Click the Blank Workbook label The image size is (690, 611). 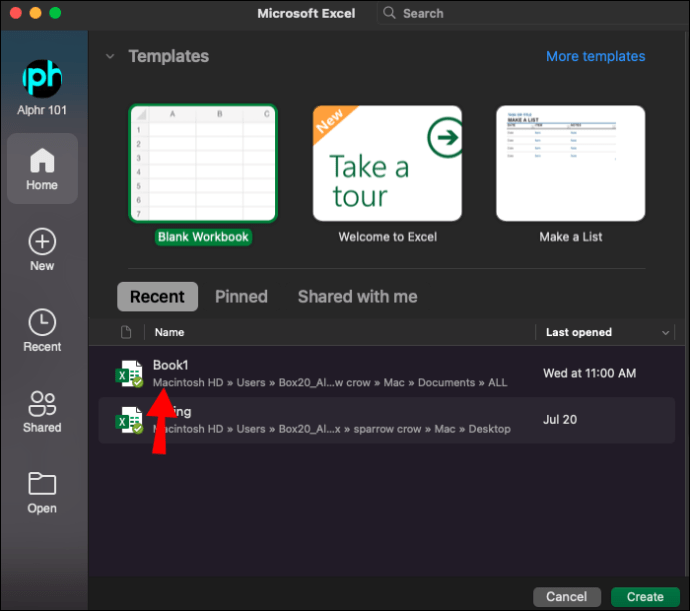point(203,237)
